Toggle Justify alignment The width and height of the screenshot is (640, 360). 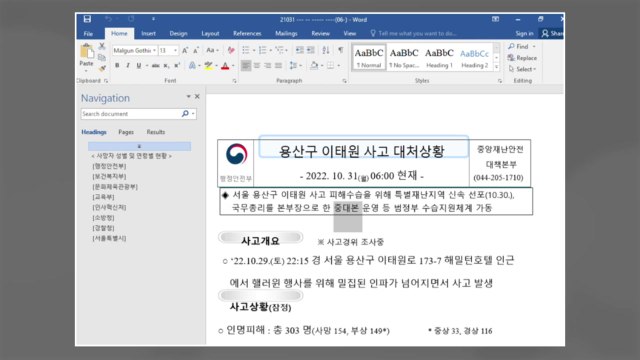click(278, 65)
